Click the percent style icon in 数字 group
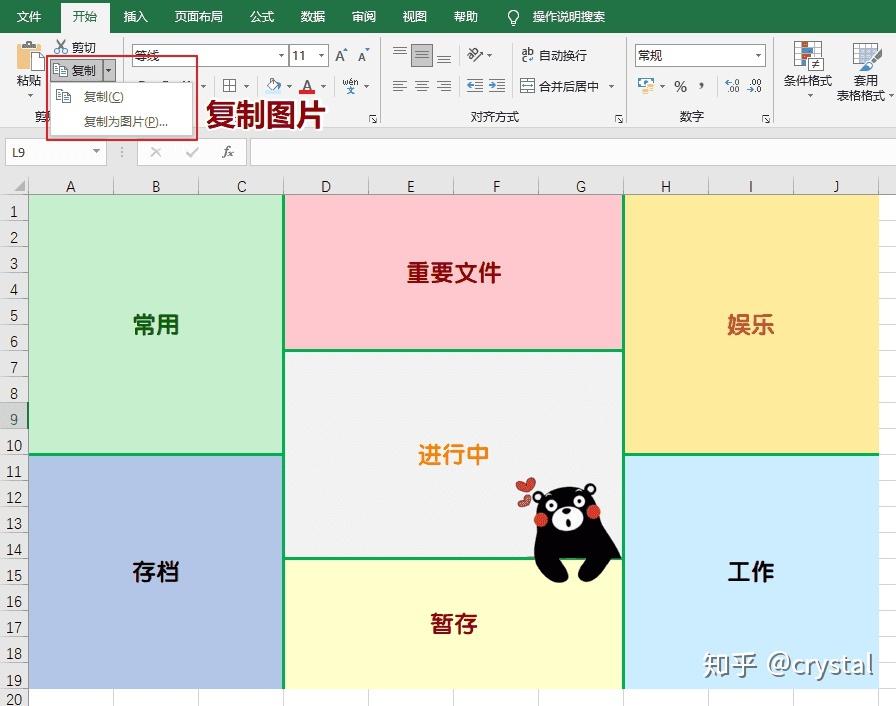The height and width of the screenshot is (706, 896). 681,83
